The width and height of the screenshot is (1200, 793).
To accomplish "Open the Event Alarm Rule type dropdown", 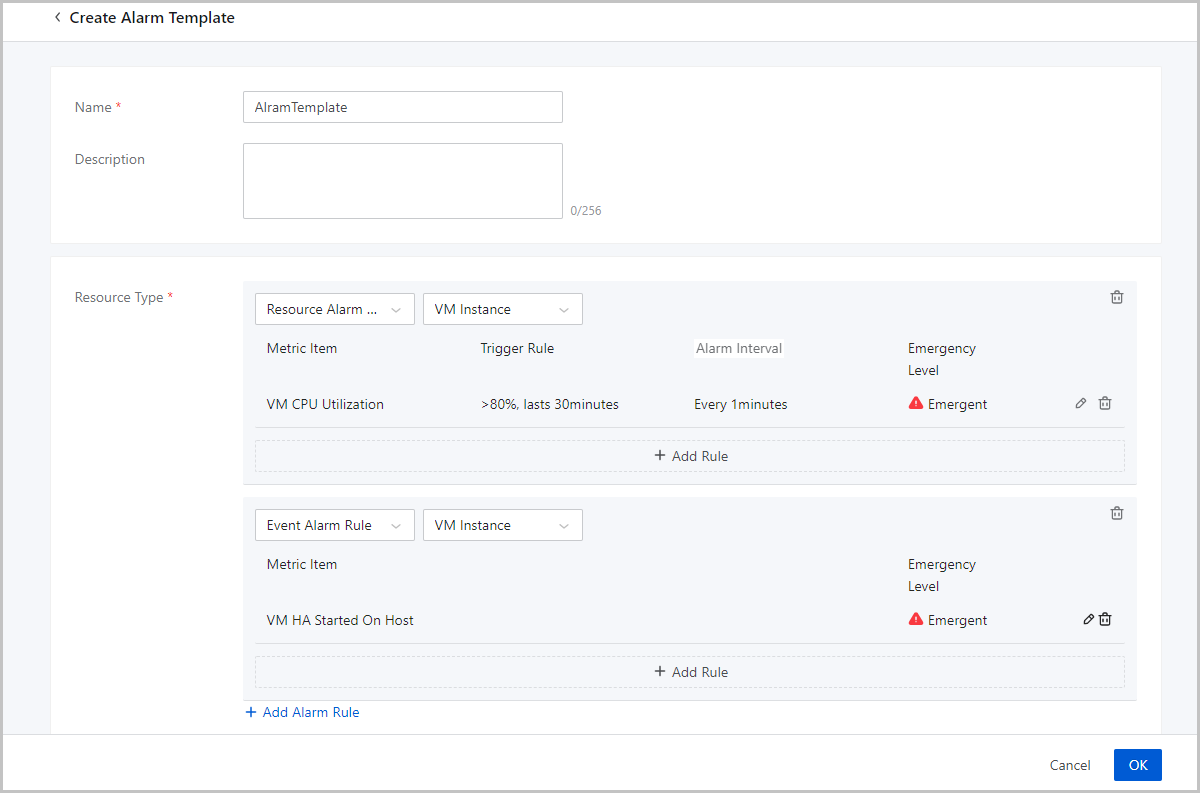I will click(335, 525).
